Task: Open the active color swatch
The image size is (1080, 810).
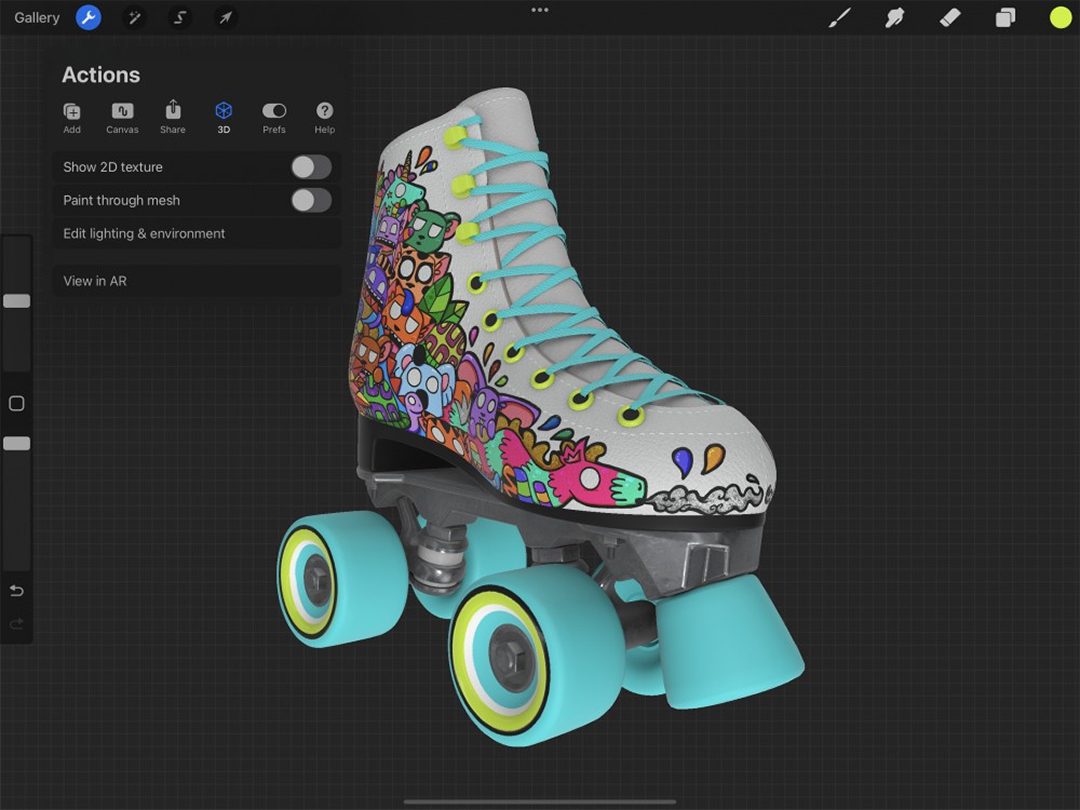Action: [1059, 17]
